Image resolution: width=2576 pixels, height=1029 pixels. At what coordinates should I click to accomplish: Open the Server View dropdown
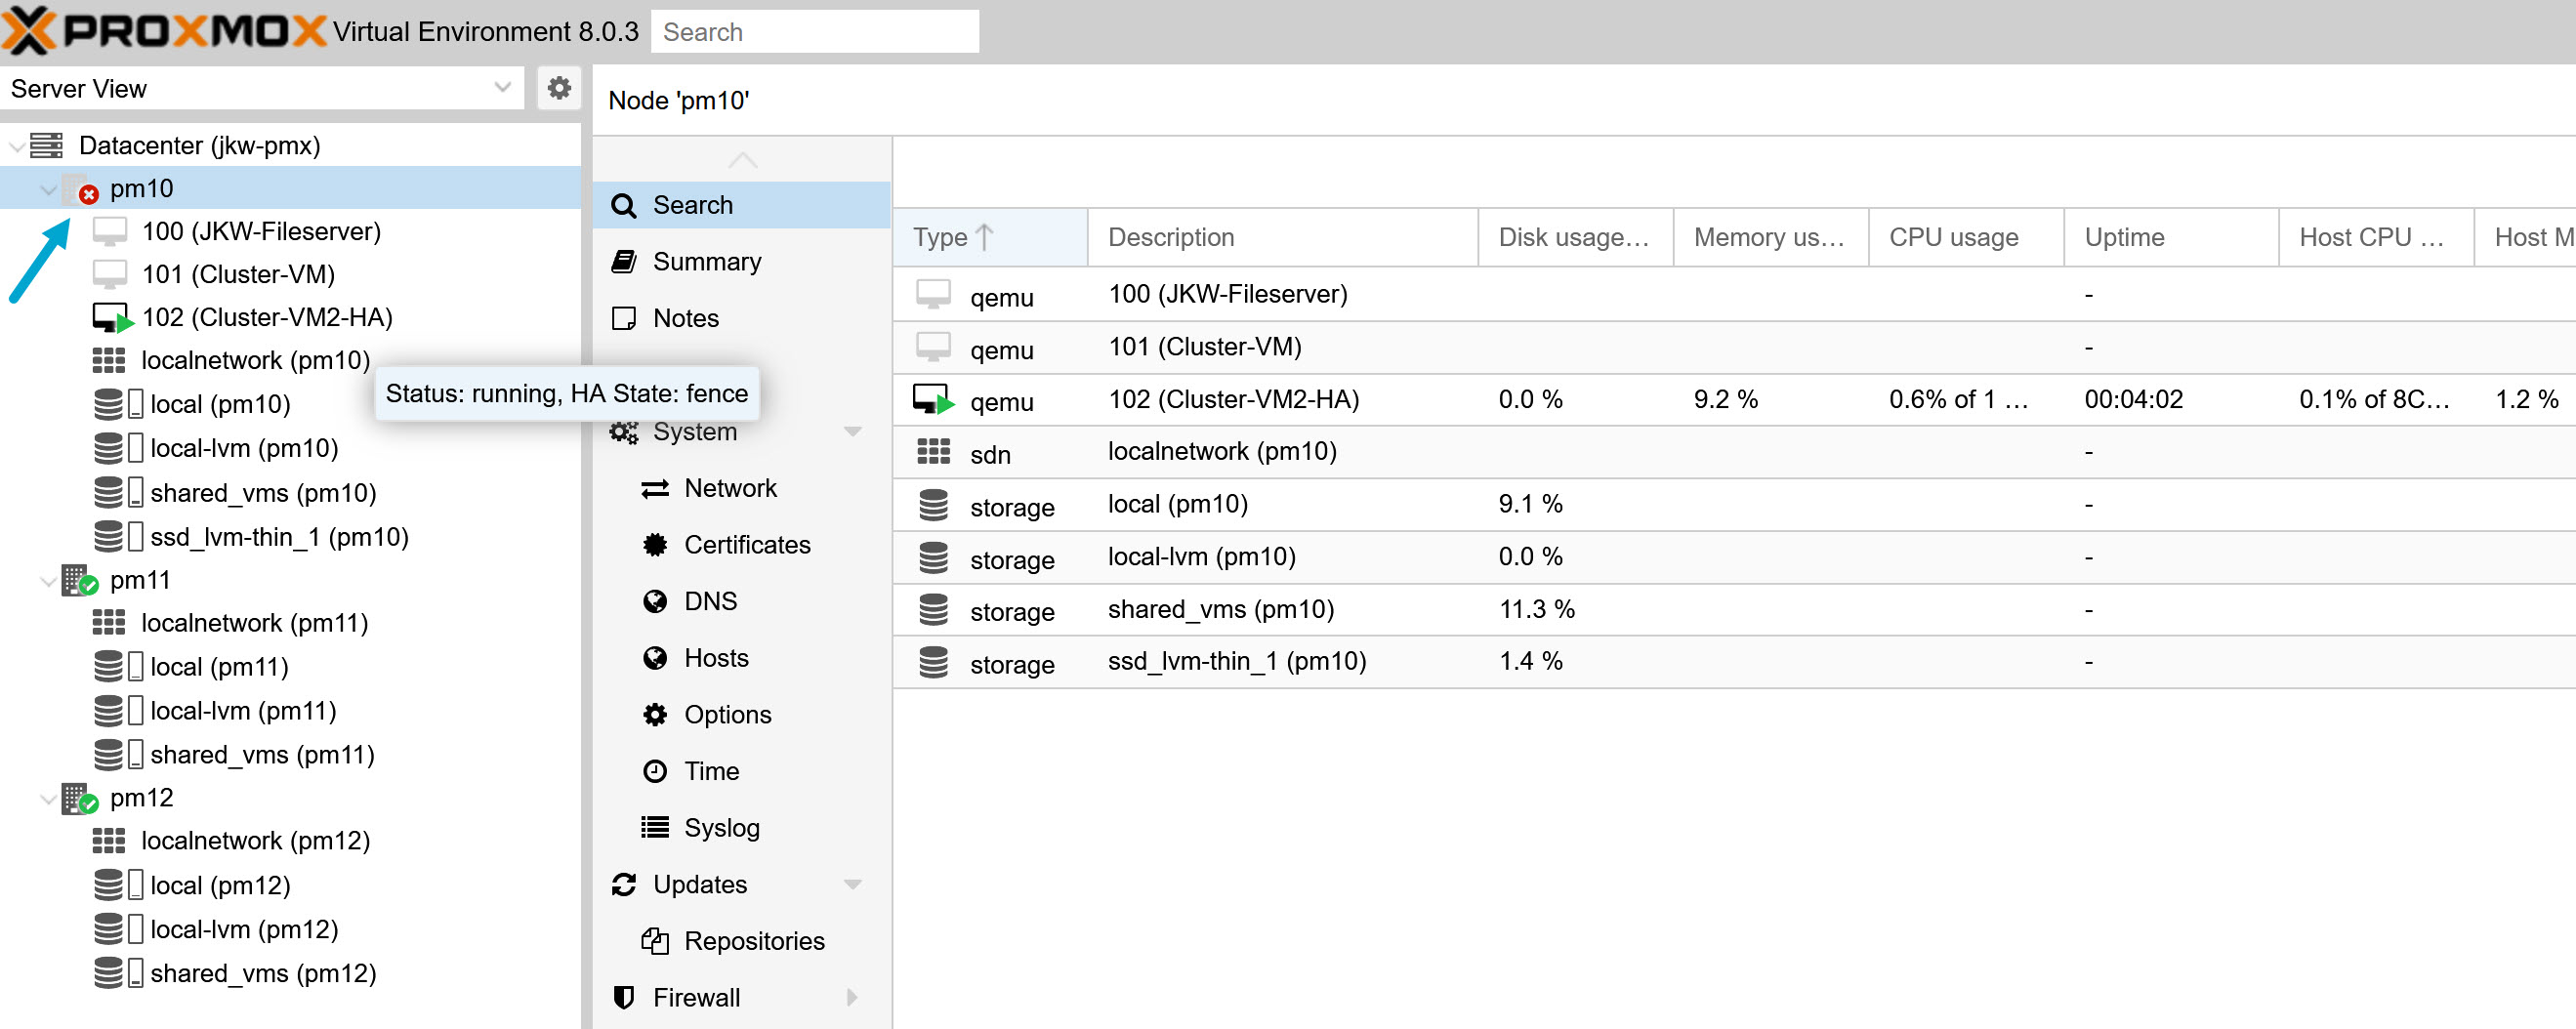(x=502, y=88)
